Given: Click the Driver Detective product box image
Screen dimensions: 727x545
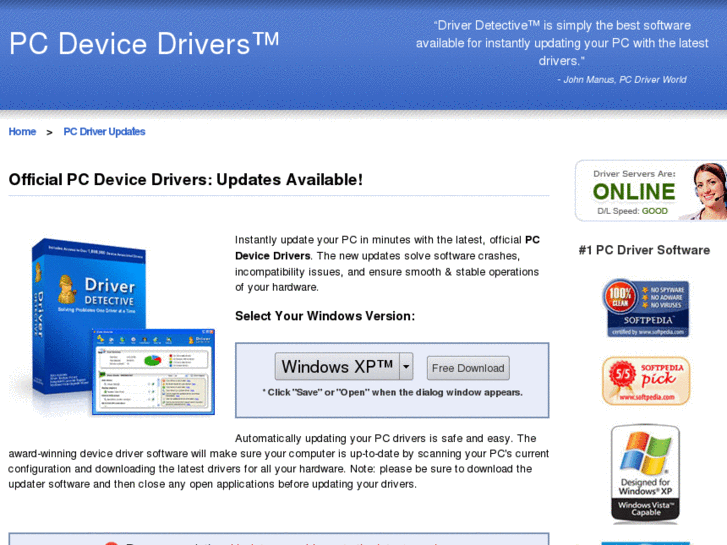Looking at the screenshot, I should [88, 318].
